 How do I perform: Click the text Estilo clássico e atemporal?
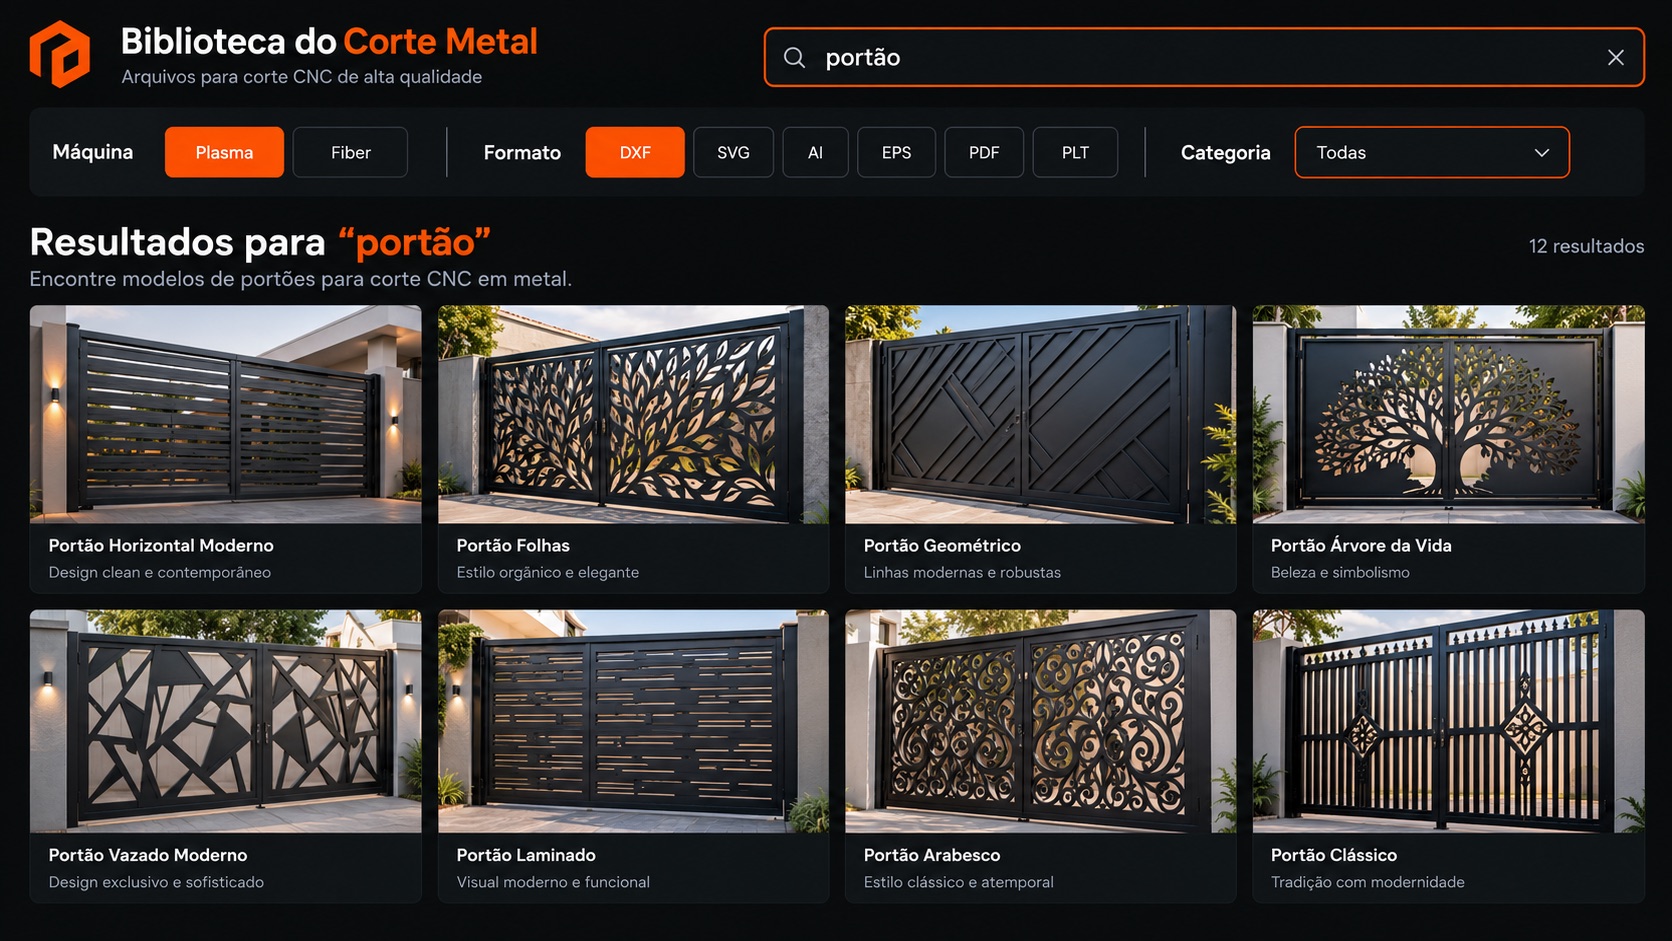pyautogui.click(x=959, y=882)
